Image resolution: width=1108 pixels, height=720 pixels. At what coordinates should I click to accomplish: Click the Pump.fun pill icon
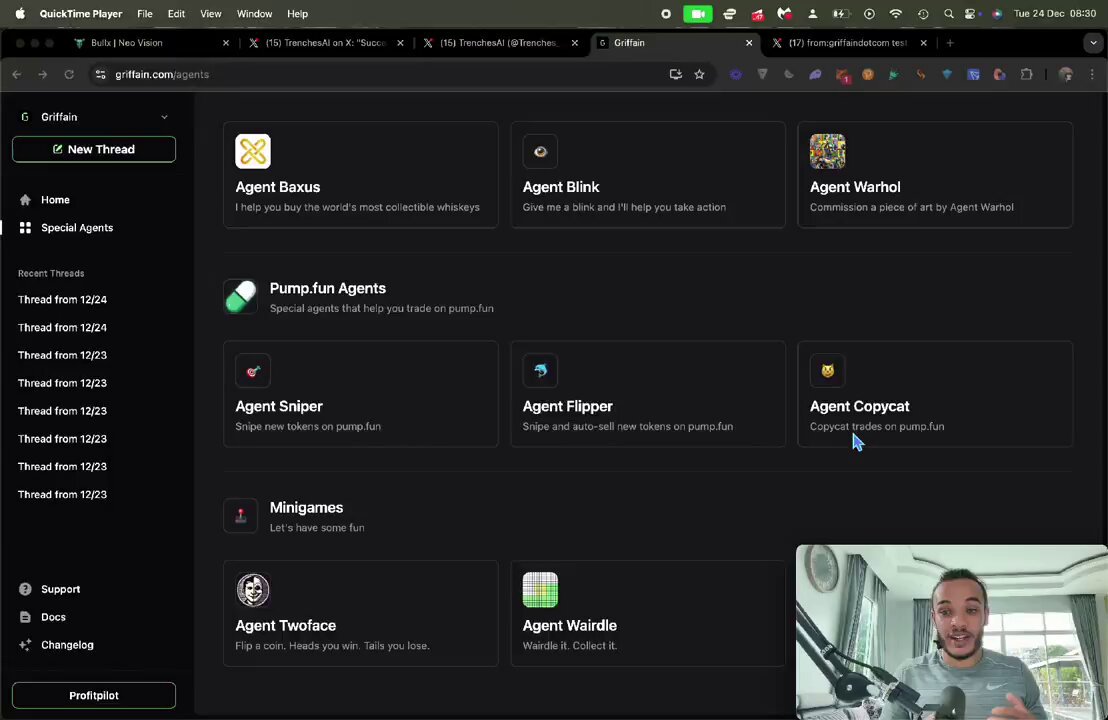[241, 297]
